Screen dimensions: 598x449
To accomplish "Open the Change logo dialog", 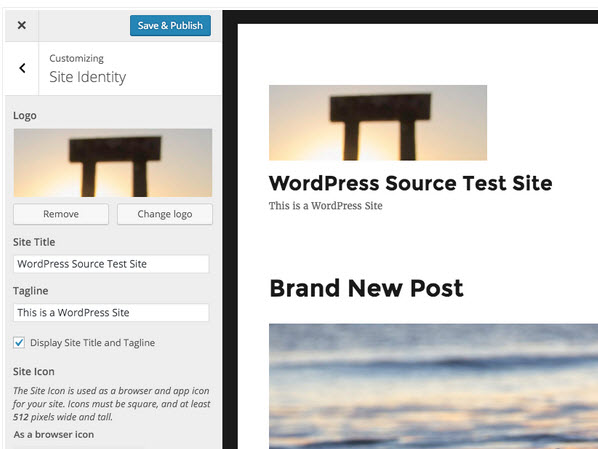I will click(165, 214).
